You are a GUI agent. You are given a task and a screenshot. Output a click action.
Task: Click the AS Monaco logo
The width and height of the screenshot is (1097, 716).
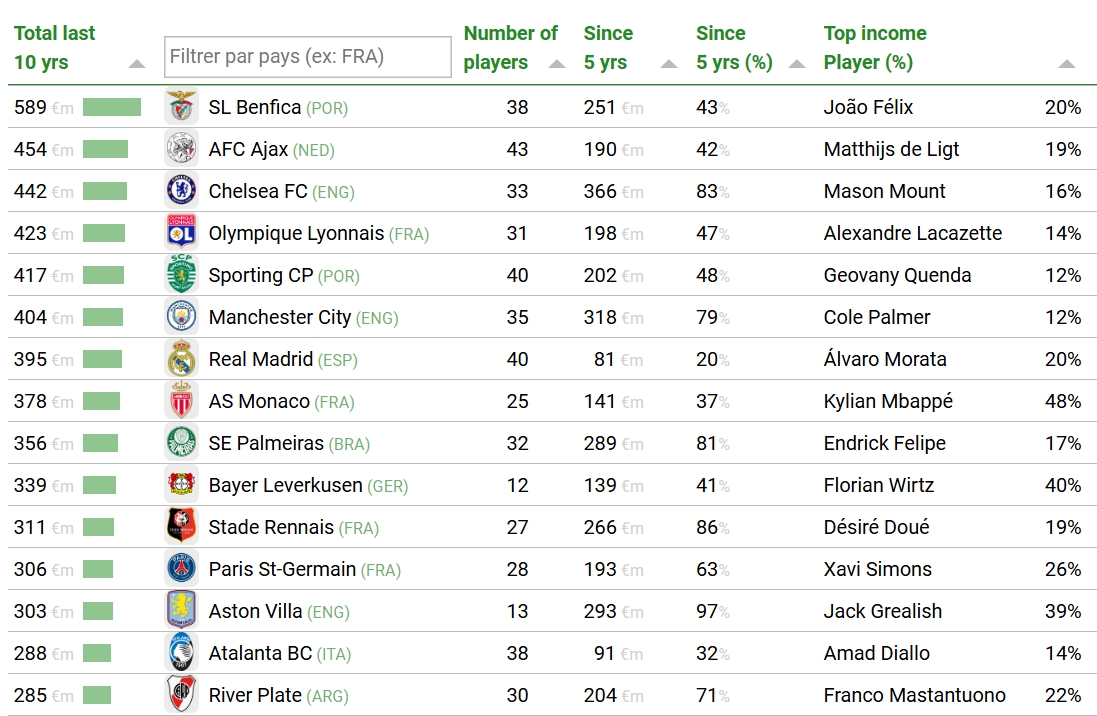(x=182, y=401)
